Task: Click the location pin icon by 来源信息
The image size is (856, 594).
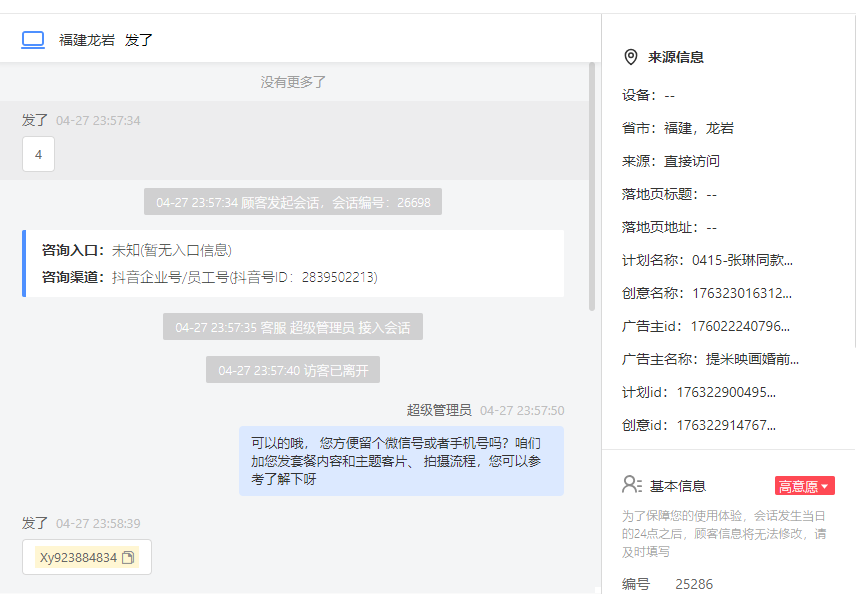Action: [x=631, y=57]
